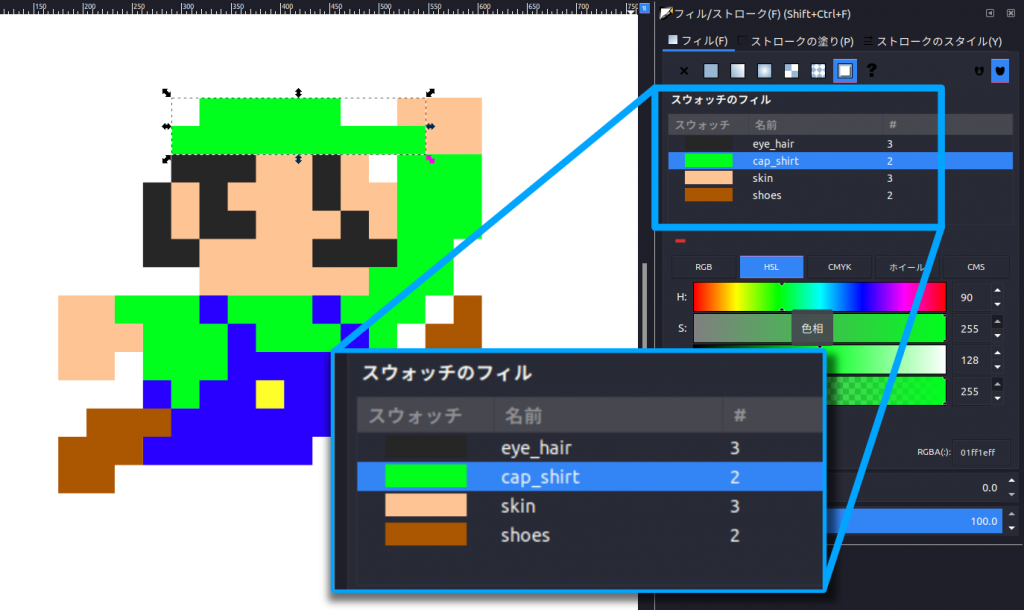Select the eye_hair swatch row

(x=840, y=144)
